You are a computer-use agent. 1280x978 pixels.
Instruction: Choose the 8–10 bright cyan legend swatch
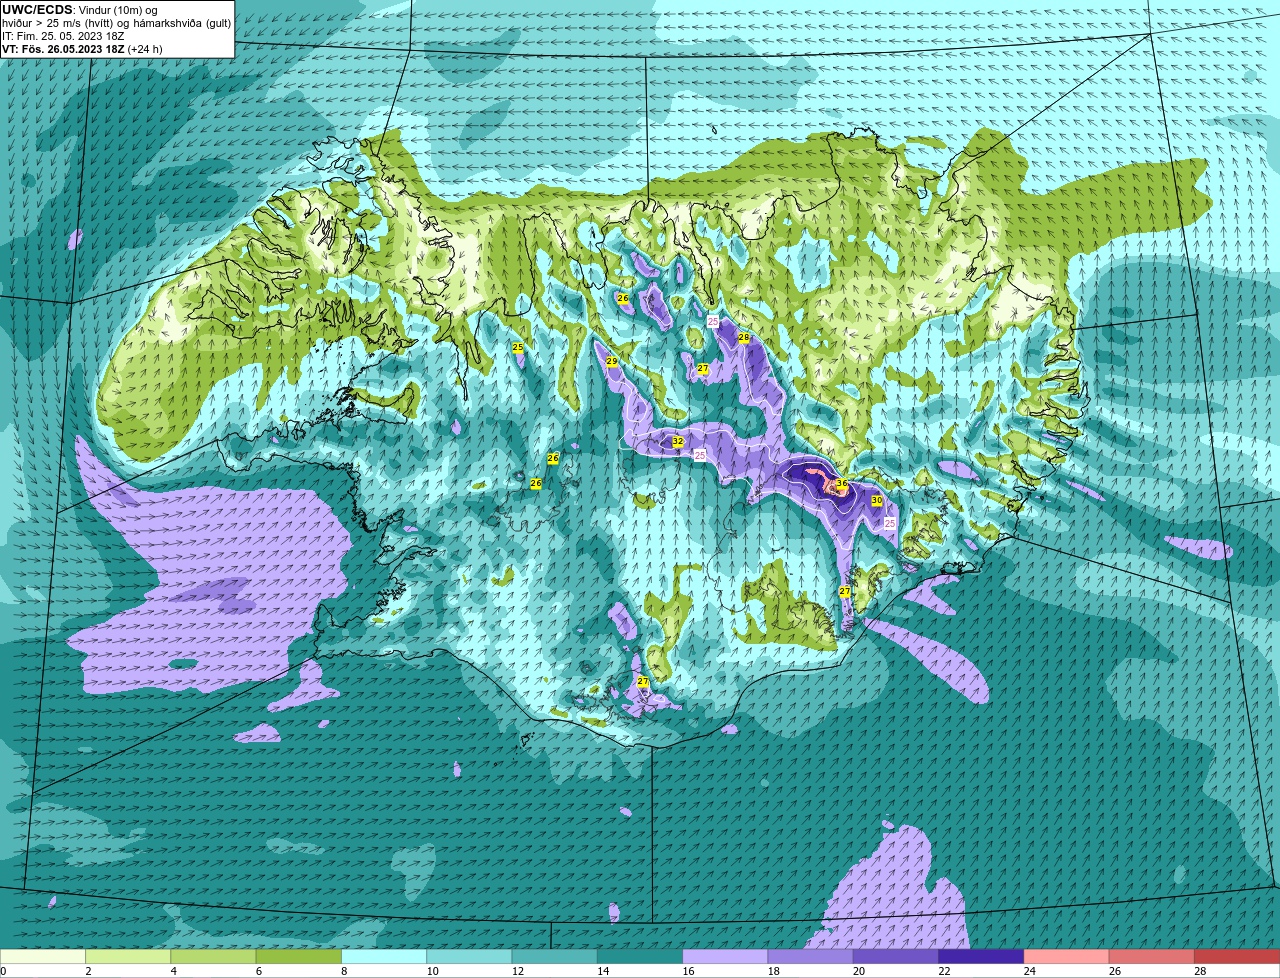[384, 956]
